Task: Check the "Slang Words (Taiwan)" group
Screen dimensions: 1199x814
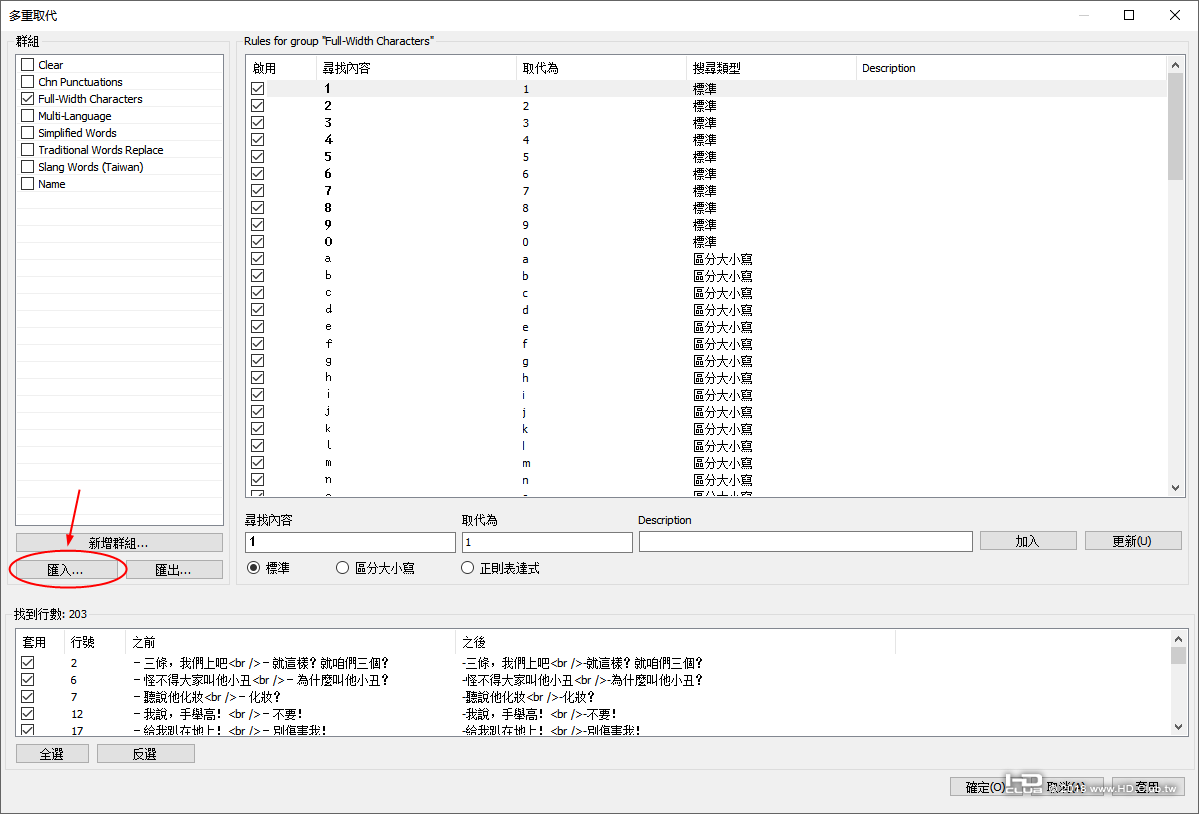Action: [x=28, y=166]
